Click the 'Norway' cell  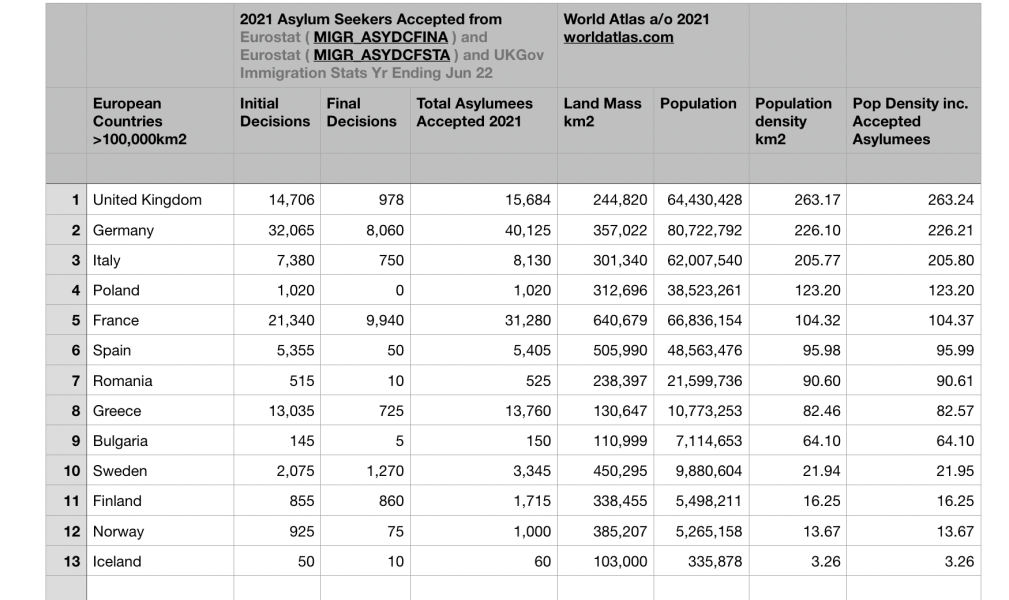tap(160, 531)
